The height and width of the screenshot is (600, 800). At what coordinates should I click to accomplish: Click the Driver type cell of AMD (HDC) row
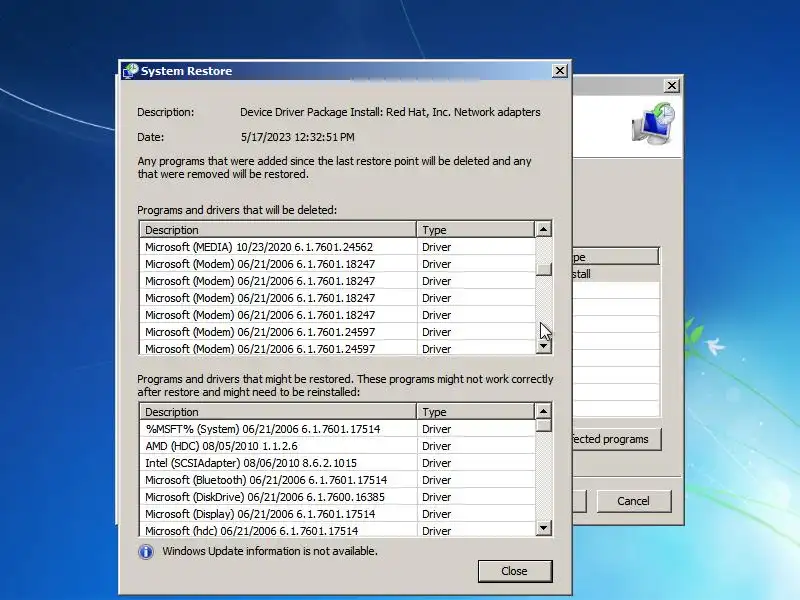pyautogui.click(x=476, y=446)
